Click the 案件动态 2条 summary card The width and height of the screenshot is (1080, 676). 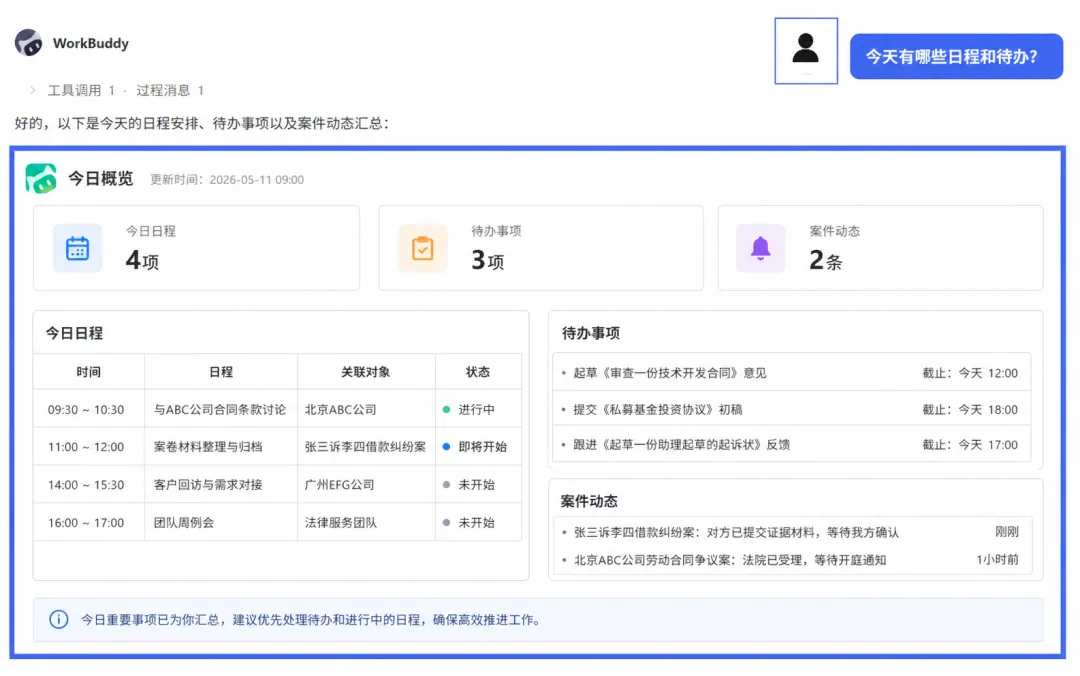click(x=880, y=248)
